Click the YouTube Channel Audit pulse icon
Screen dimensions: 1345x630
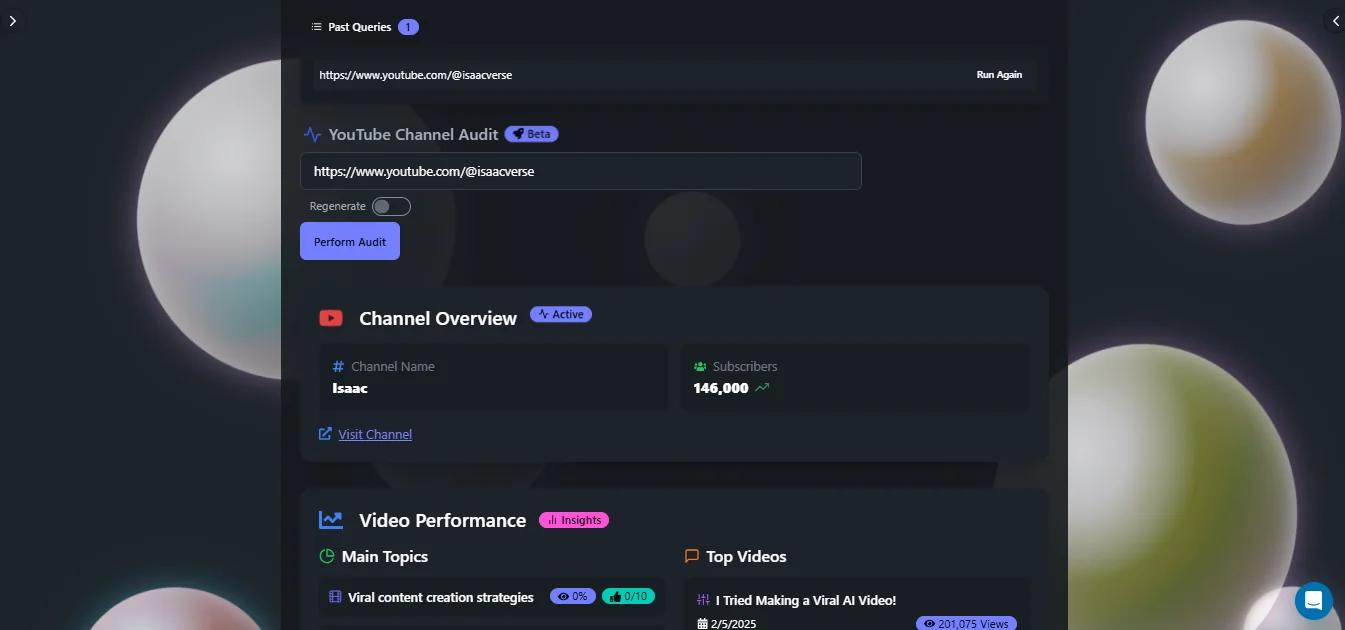tap(312, 134)
